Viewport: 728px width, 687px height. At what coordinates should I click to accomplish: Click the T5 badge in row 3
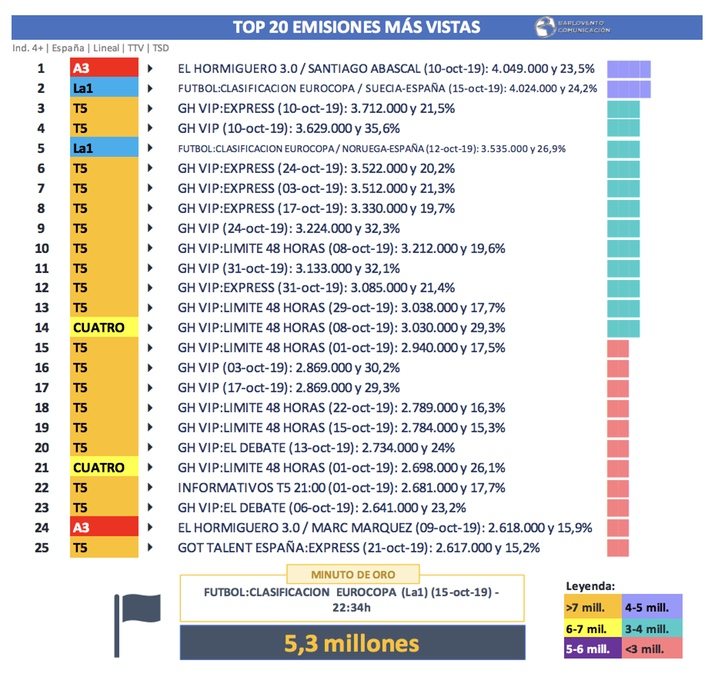point(103,109)
